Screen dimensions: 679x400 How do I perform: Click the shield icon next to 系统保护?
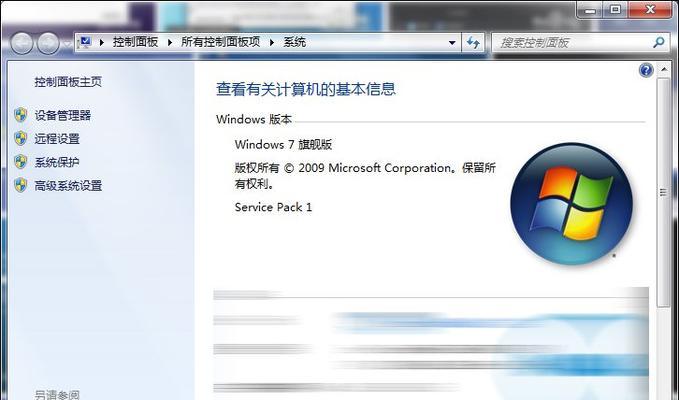coord(20,162)
